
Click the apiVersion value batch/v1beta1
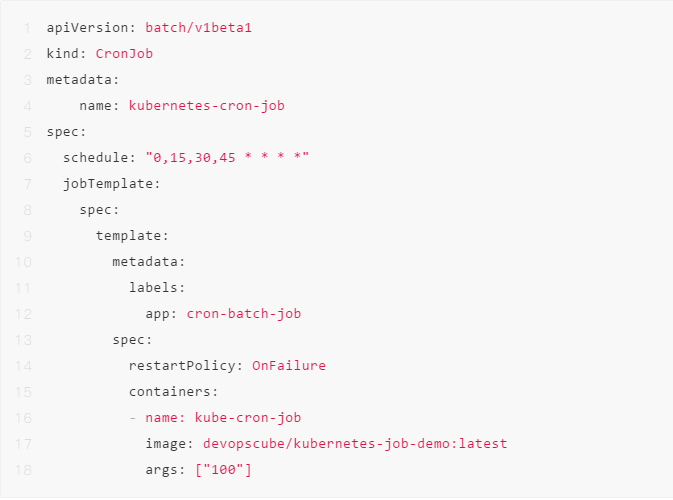point(198,27)
